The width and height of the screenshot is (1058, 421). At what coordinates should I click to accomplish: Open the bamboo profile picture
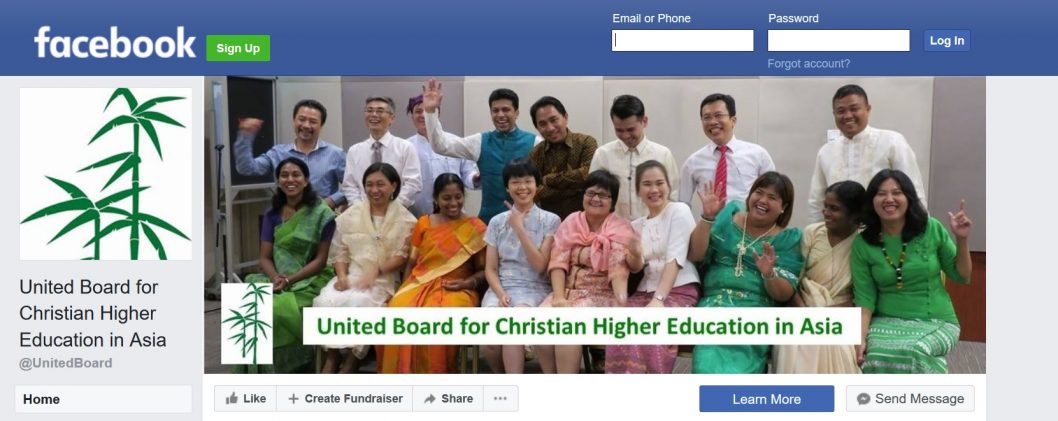pyautogui.click(x=106, y=174)
